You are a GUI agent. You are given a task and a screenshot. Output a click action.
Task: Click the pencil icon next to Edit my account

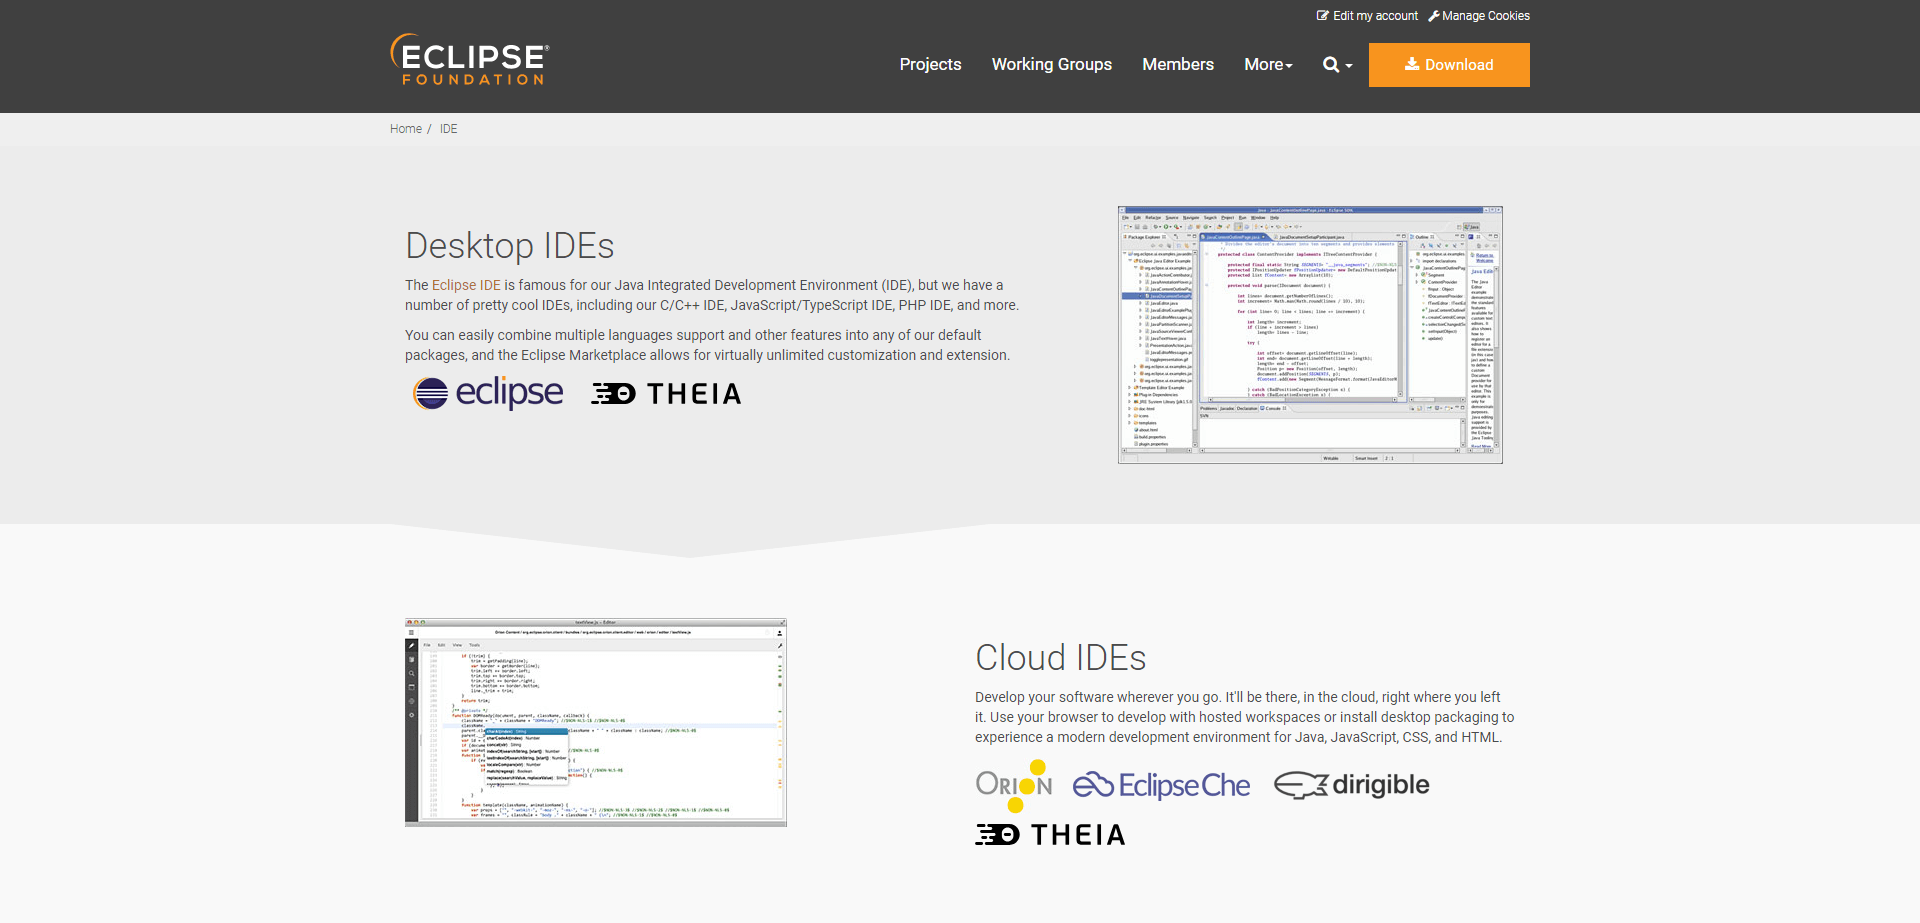(x=1322, y=15)
